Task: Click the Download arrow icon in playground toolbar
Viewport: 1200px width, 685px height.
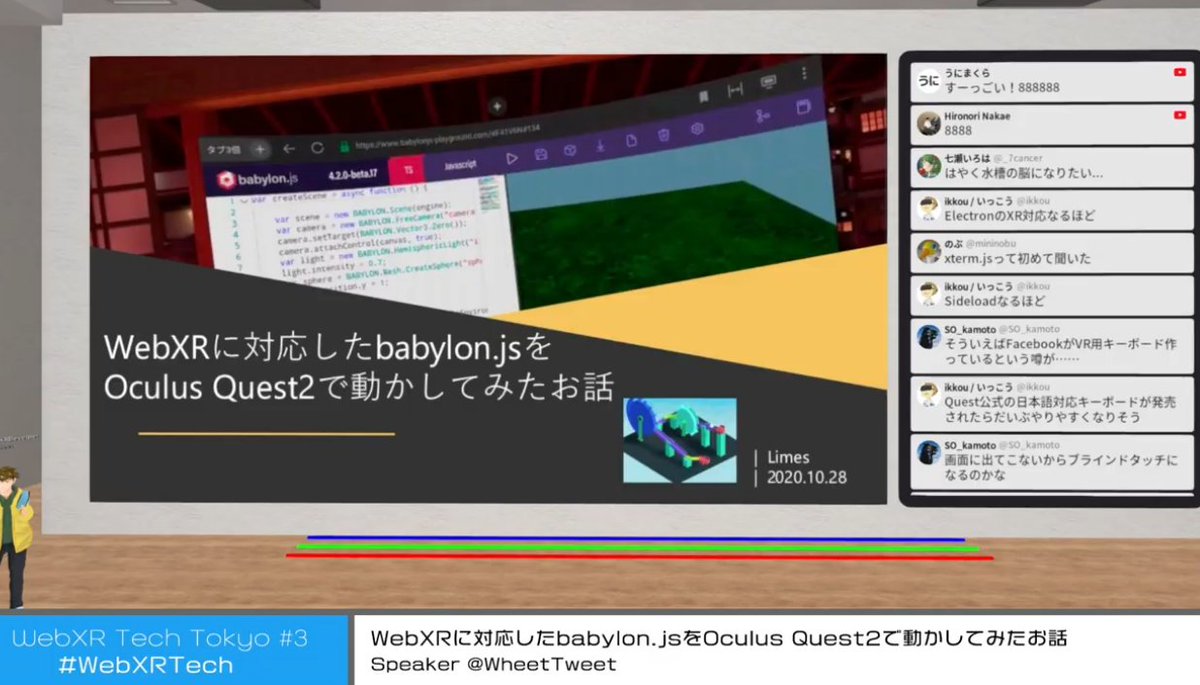Action: point(600,146)
